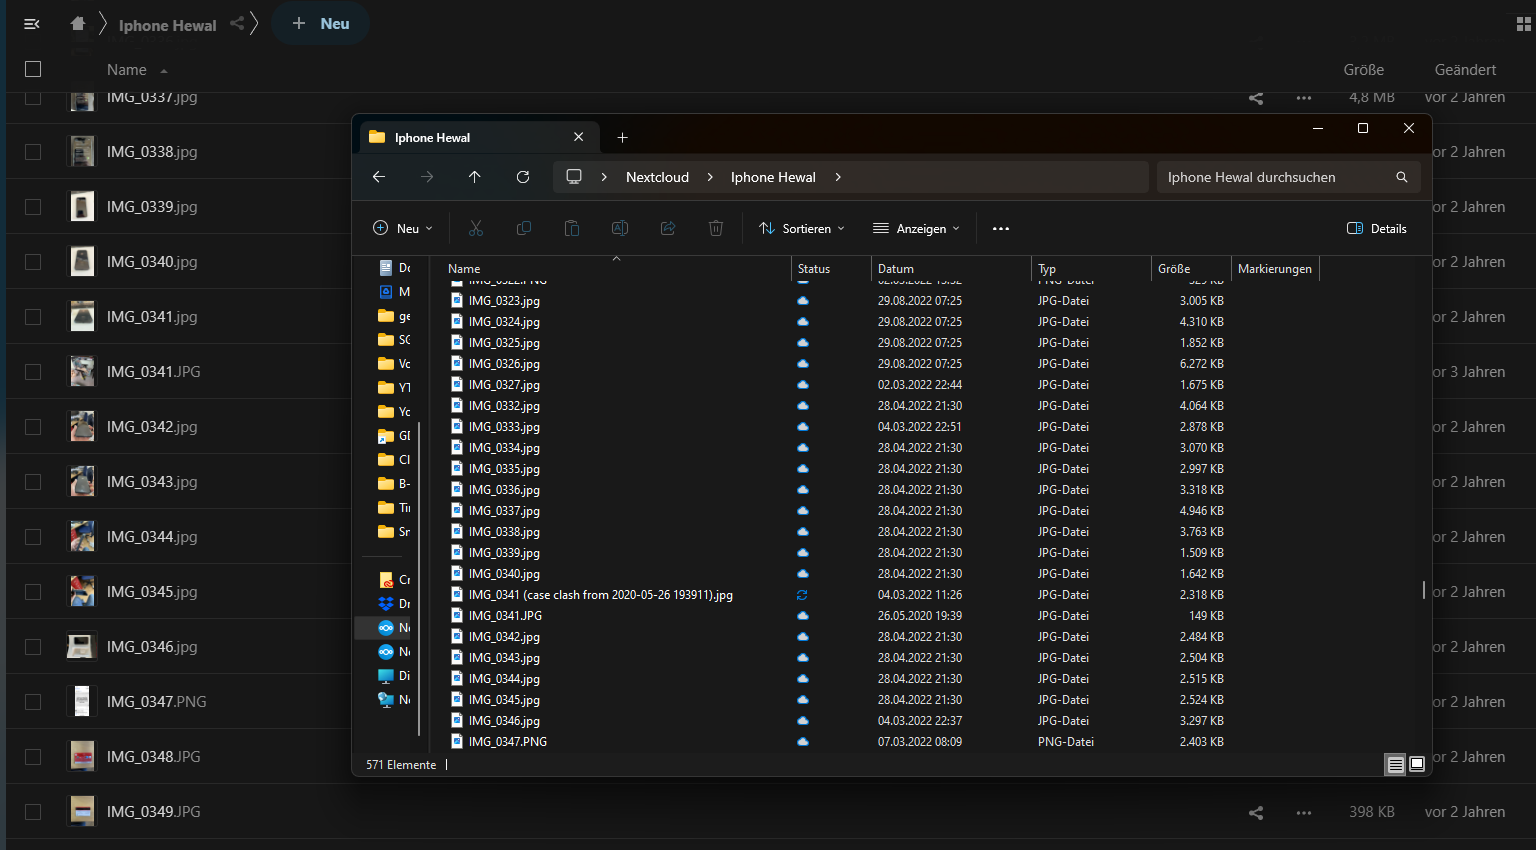Click the Delete trash icon in toolbar
1536x850 pixels.
point(716,228)
